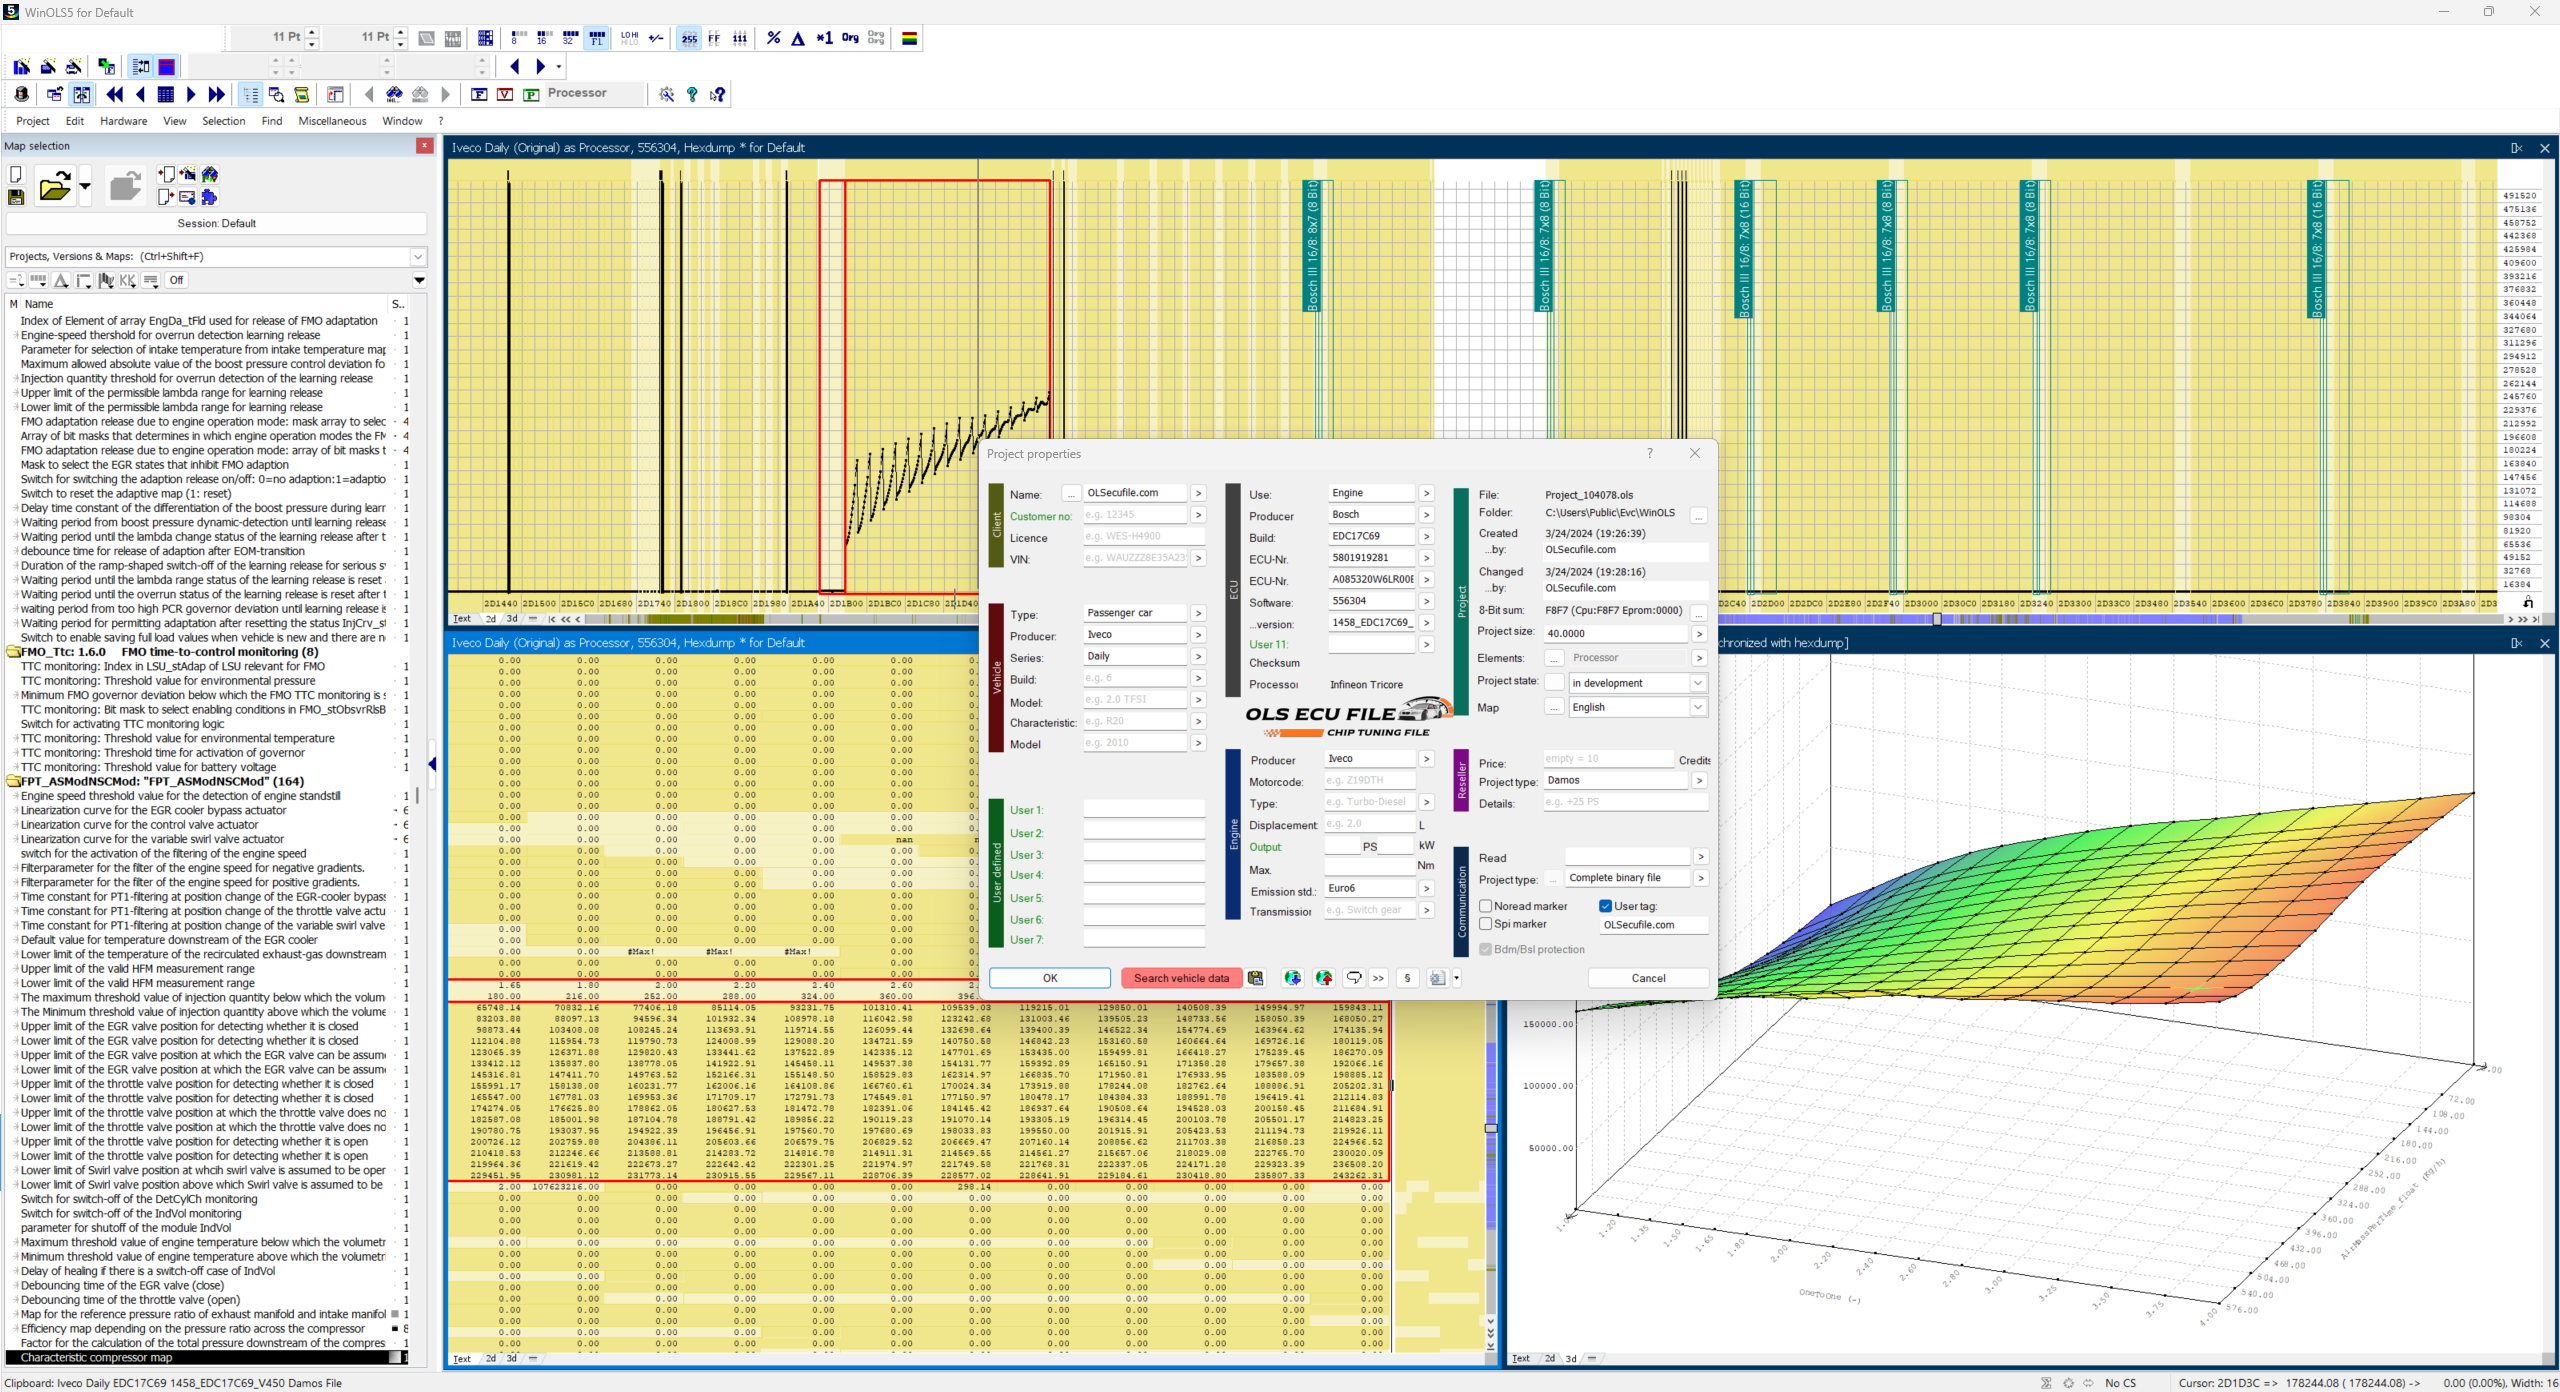
Task: Select the 16-bit display format icon
Action: [x=543, y=38]
